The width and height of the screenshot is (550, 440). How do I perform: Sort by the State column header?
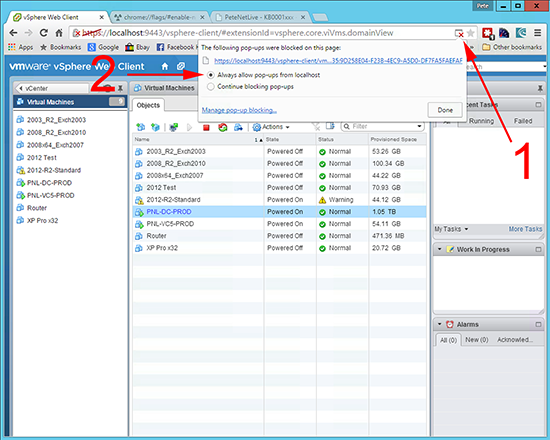[x=289, y=139]
